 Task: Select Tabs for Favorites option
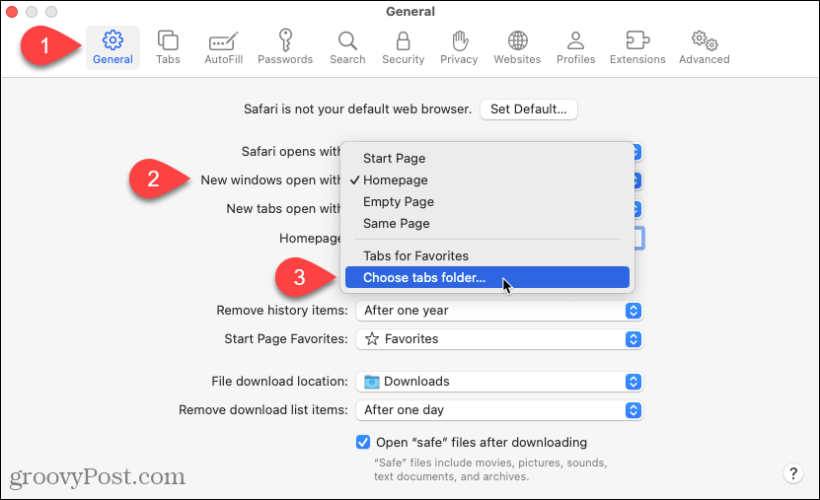pos(487,256)
